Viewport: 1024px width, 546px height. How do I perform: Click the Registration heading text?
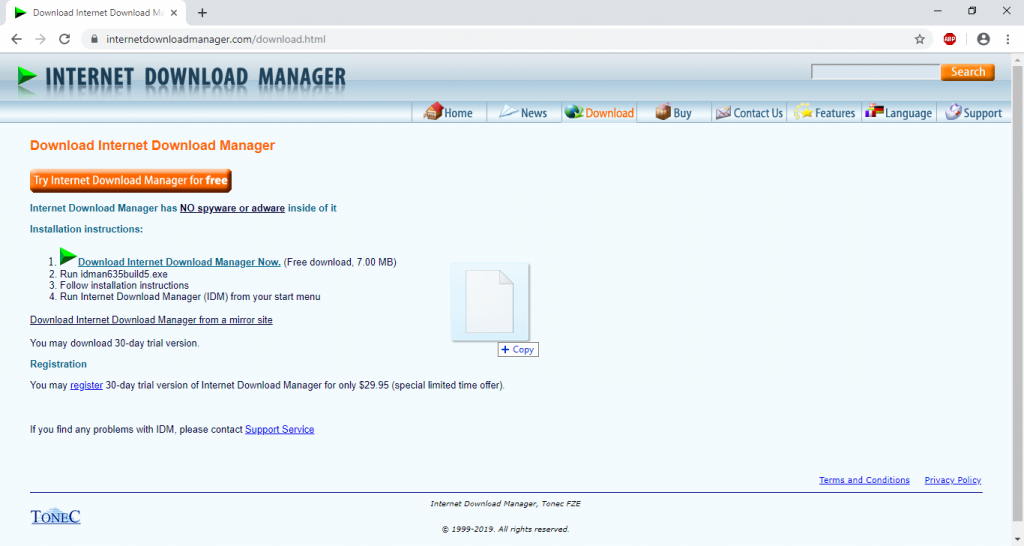[58, 364]
